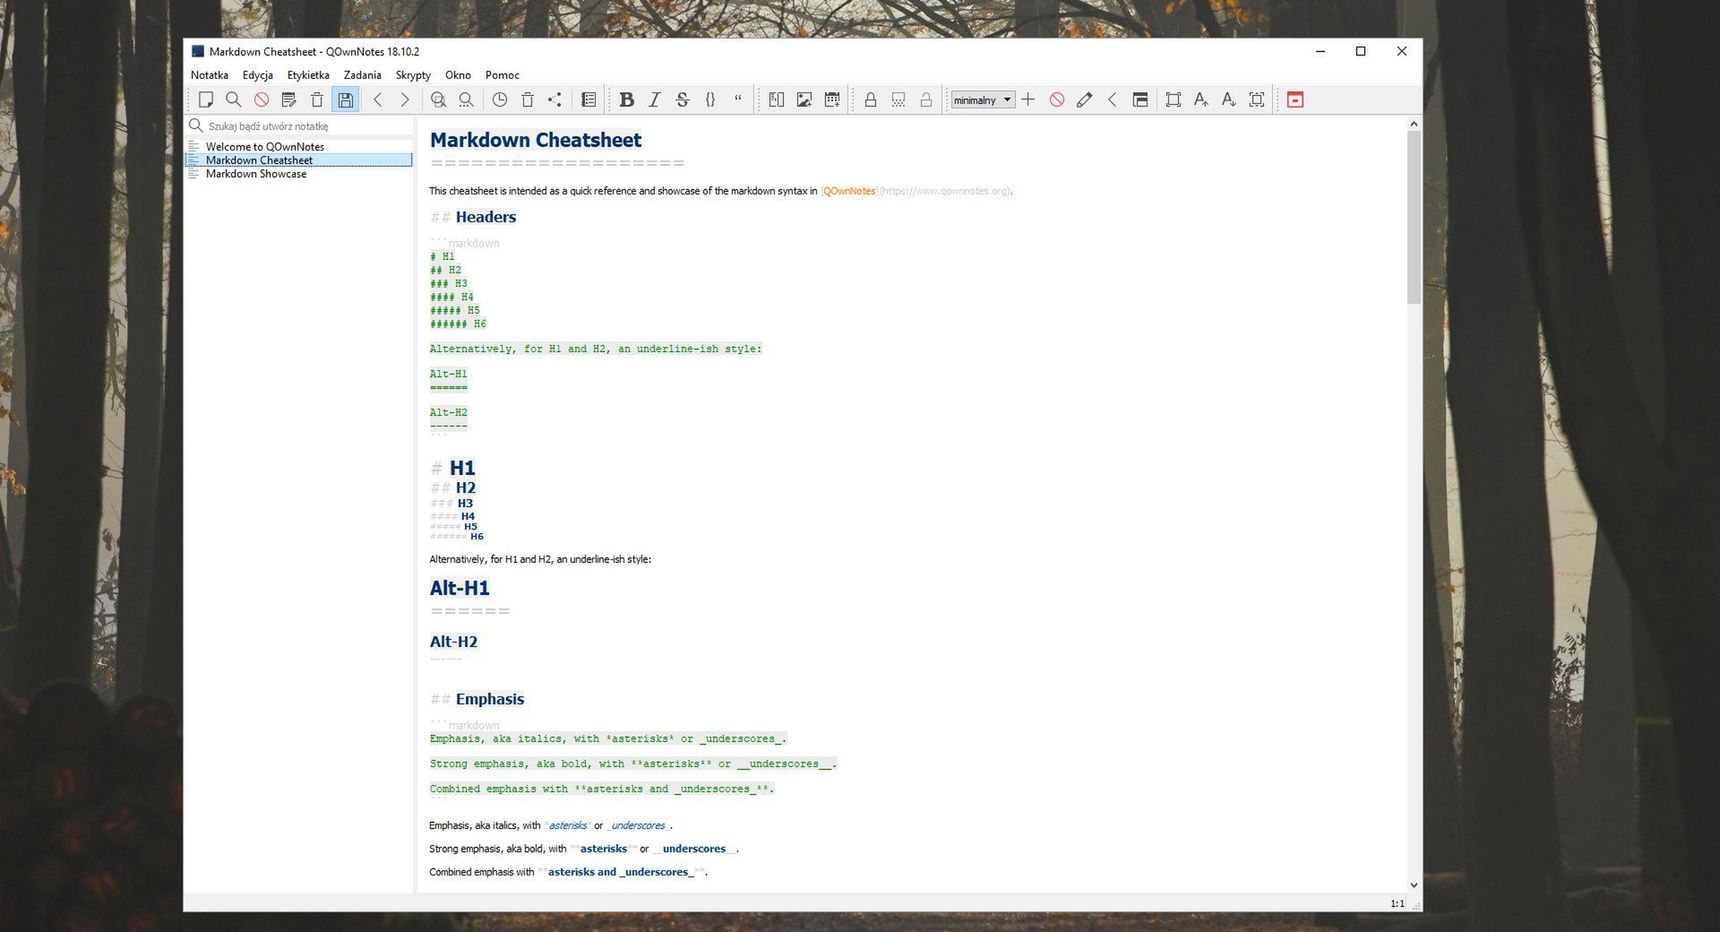Click the replace-in-note magnifier with dots
The image size is (1720, 932).
tap(466, 100)
